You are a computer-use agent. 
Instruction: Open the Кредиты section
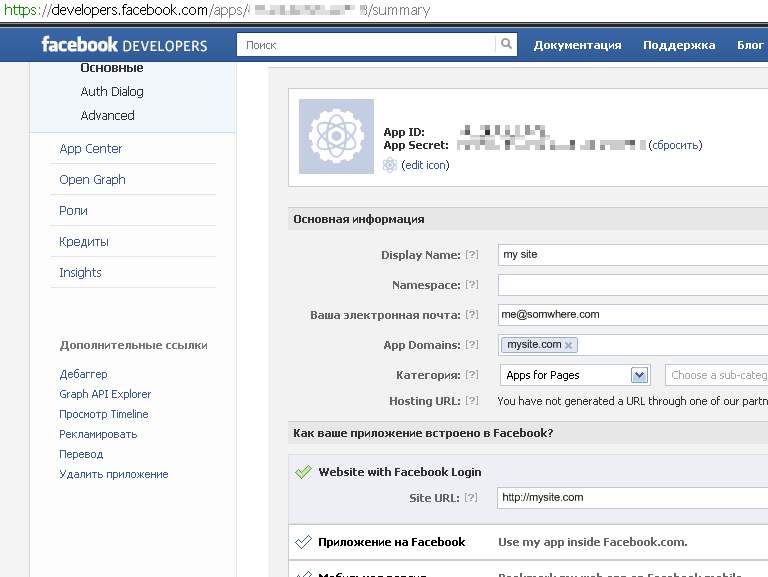click(x=84, y=241)
